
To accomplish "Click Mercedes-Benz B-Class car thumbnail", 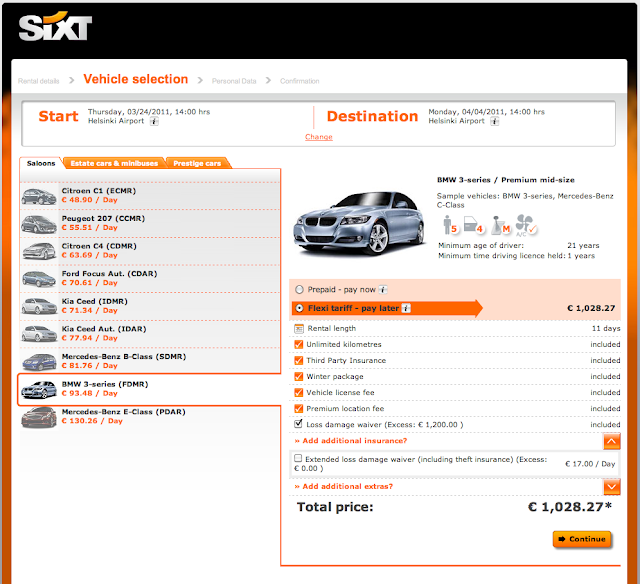I will (39, 362).
